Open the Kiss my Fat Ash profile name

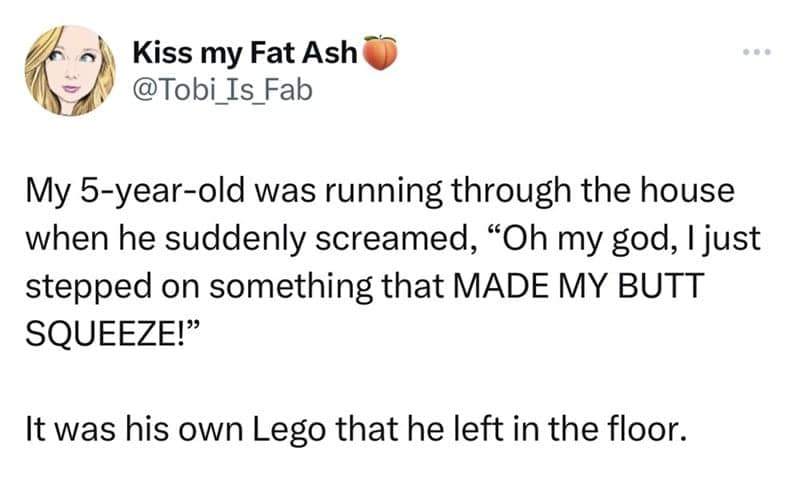tap(245, 54)
